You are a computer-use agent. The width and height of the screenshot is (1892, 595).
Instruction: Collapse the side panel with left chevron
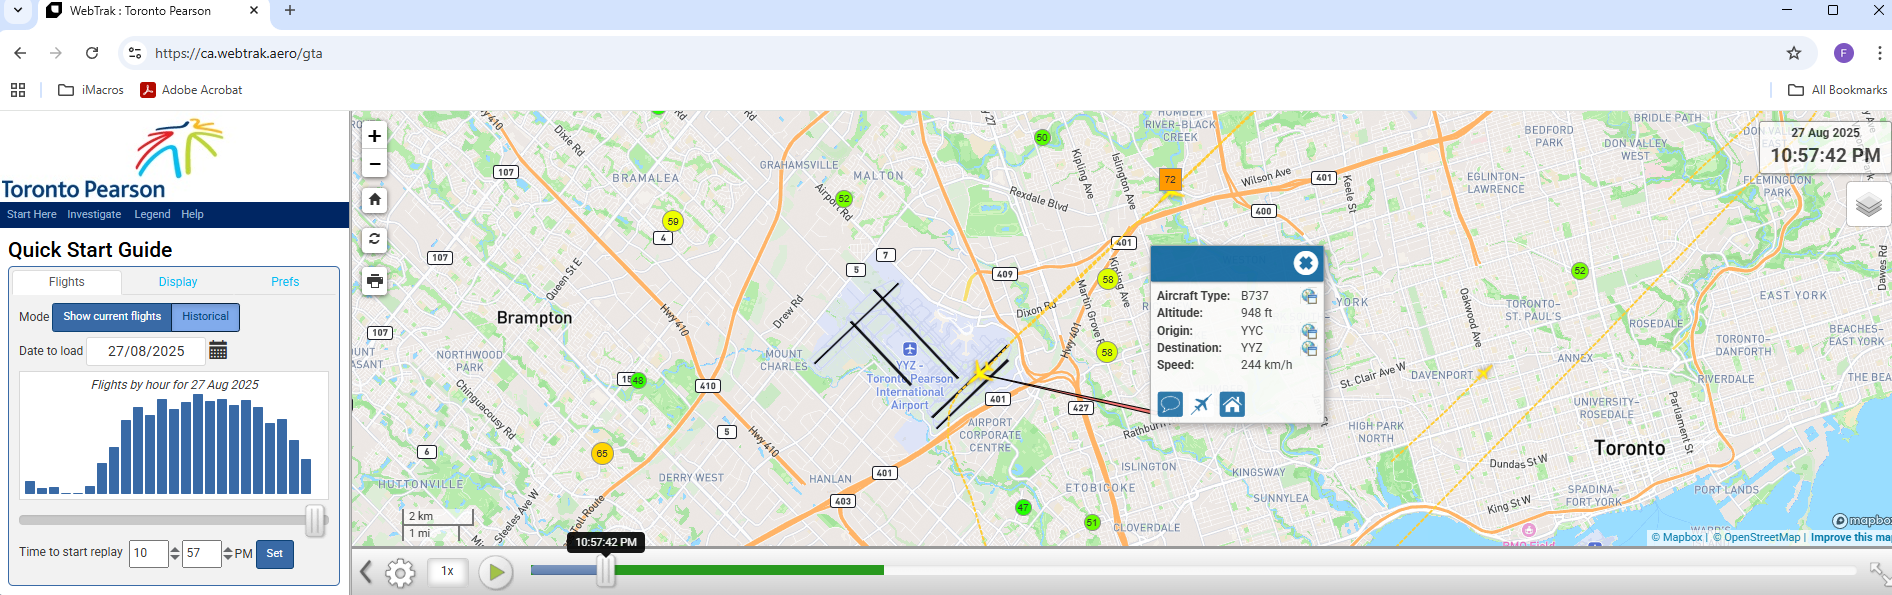pos(366,572)
